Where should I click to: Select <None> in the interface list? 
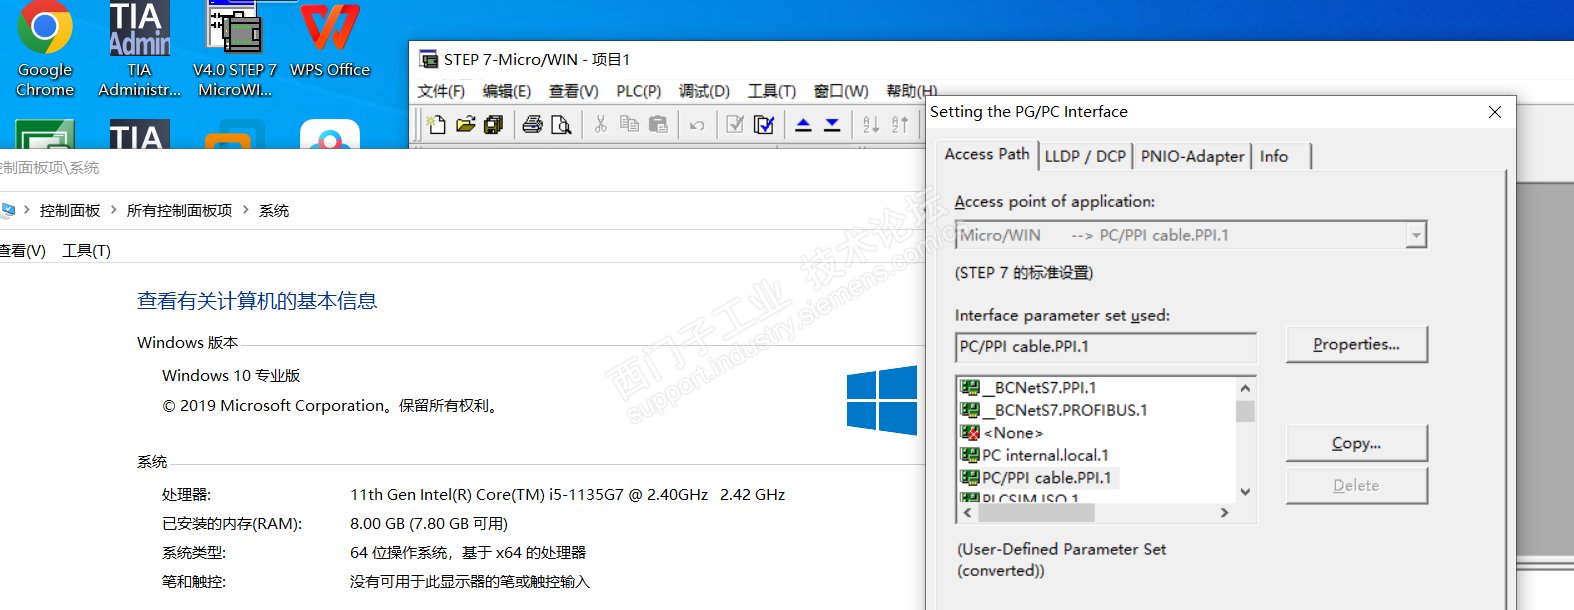click(1013, 433)
